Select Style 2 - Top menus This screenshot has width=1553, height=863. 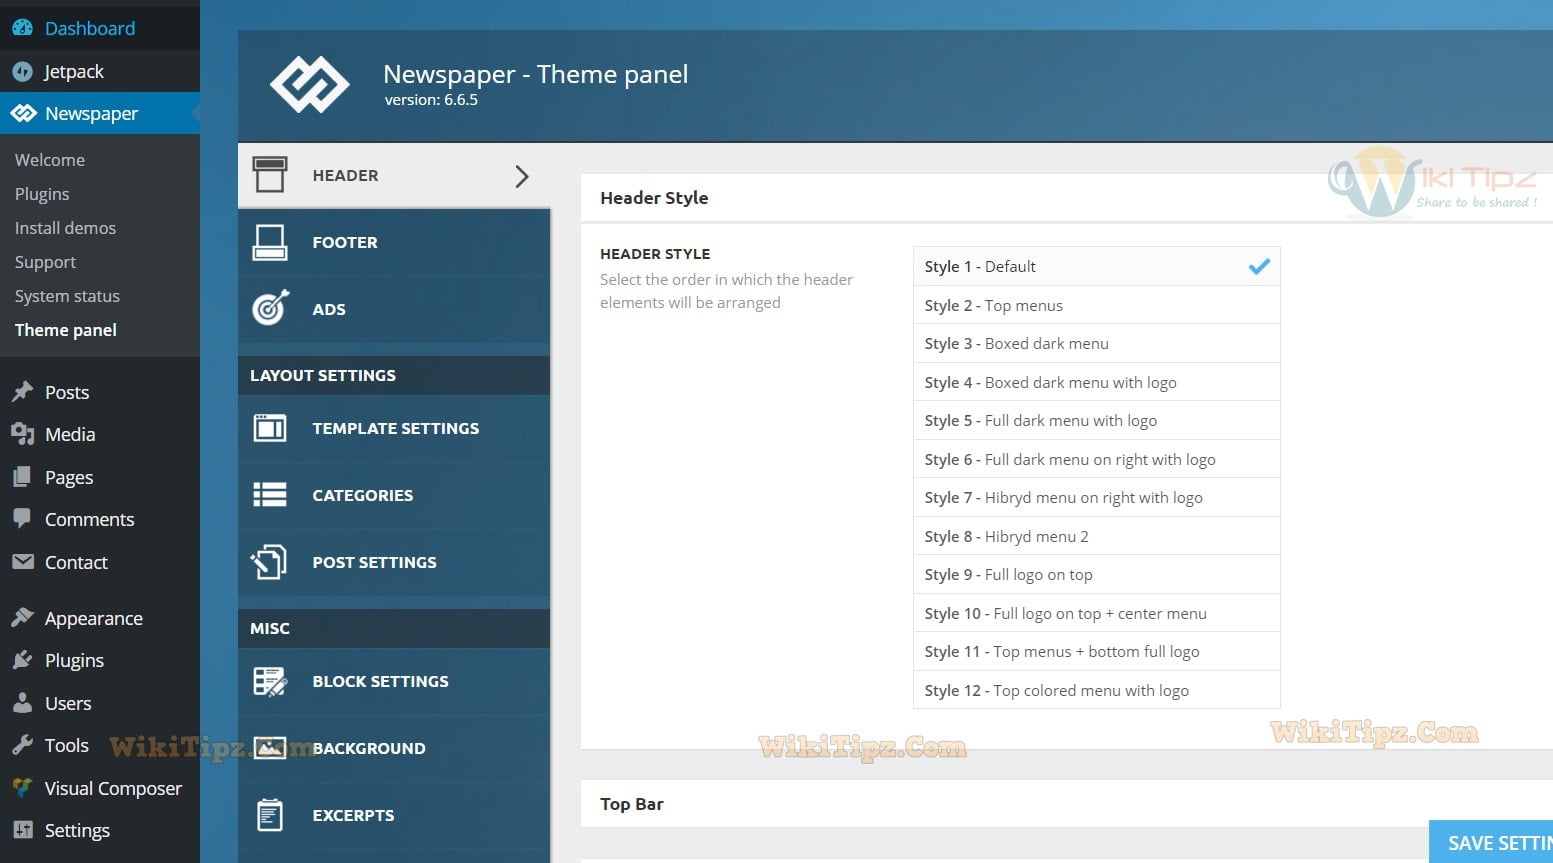(1096, 305)
